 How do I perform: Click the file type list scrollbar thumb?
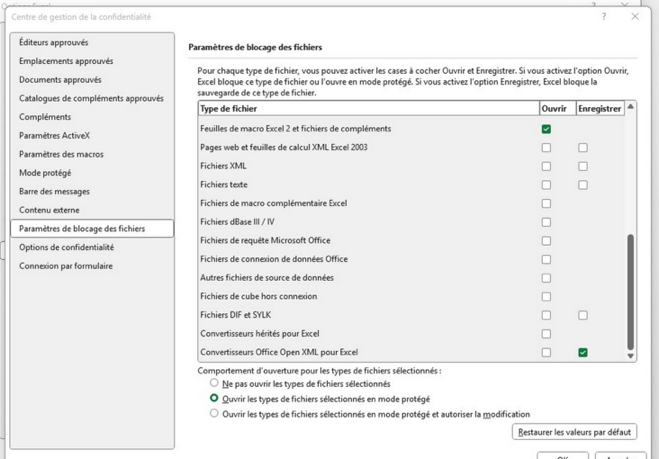(630, 292)
